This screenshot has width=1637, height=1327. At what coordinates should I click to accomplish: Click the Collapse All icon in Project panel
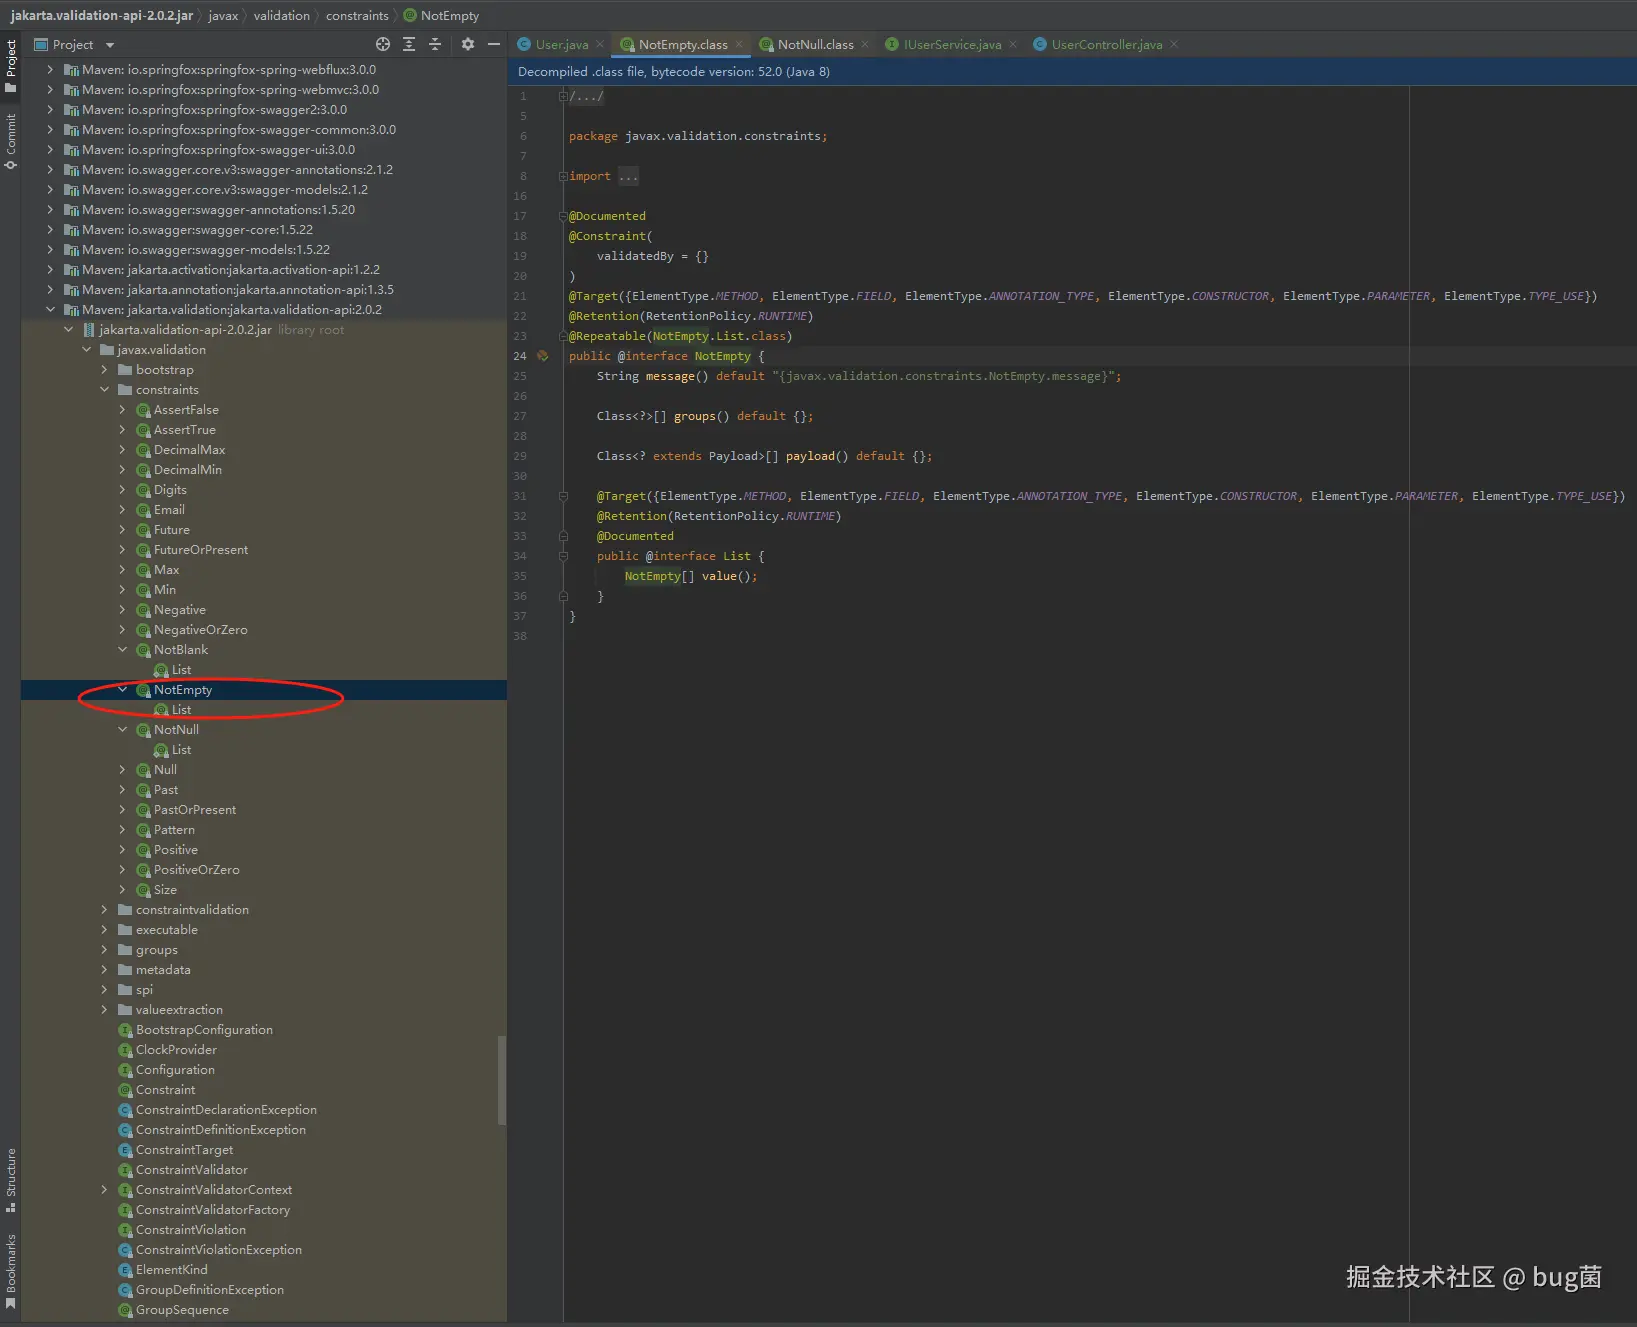(435, 44)
